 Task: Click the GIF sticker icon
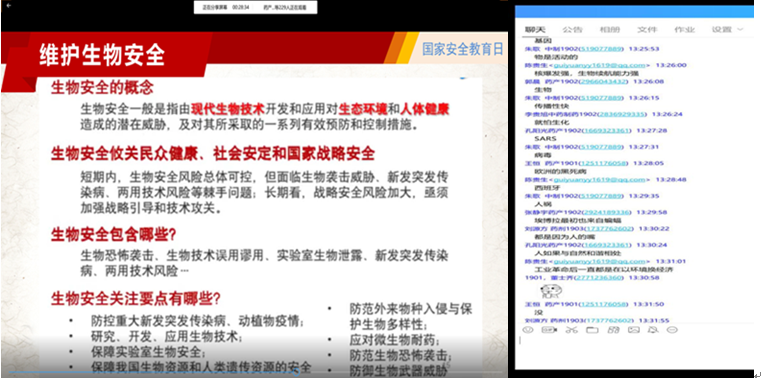[549, 330]
